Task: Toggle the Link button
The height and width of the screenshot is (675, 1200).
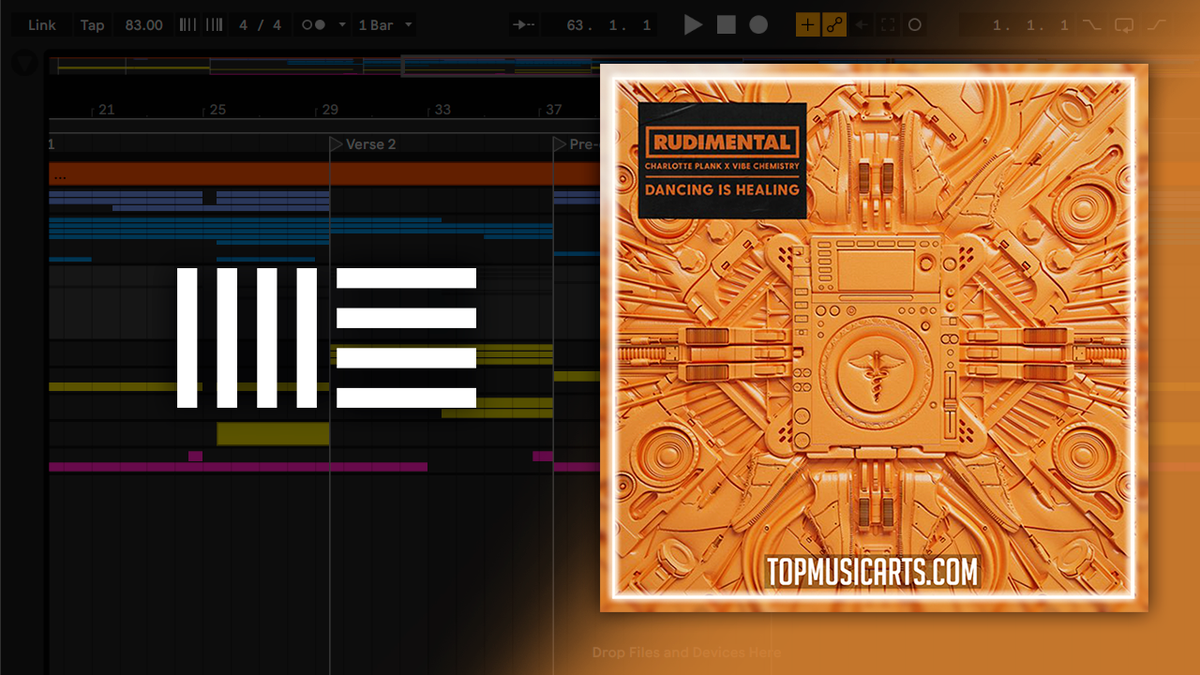Action: point(42,25)
